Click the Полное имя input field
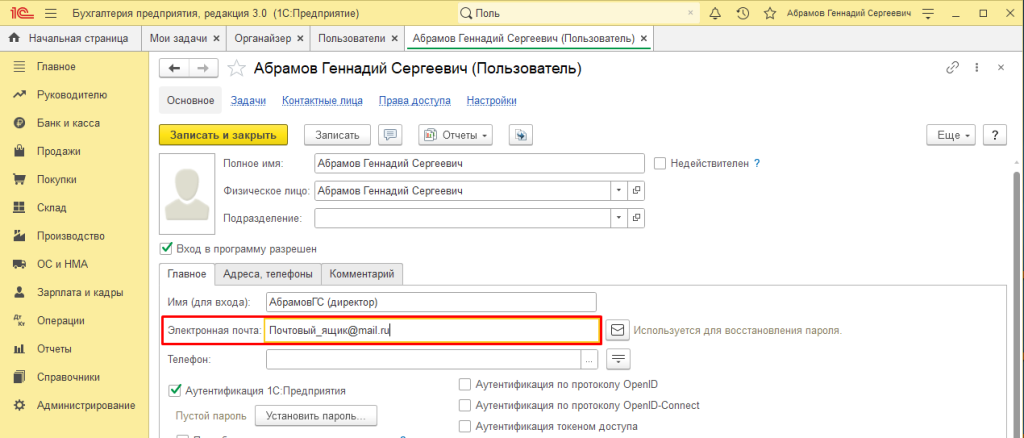1024x438 pixels. (479, 164)
